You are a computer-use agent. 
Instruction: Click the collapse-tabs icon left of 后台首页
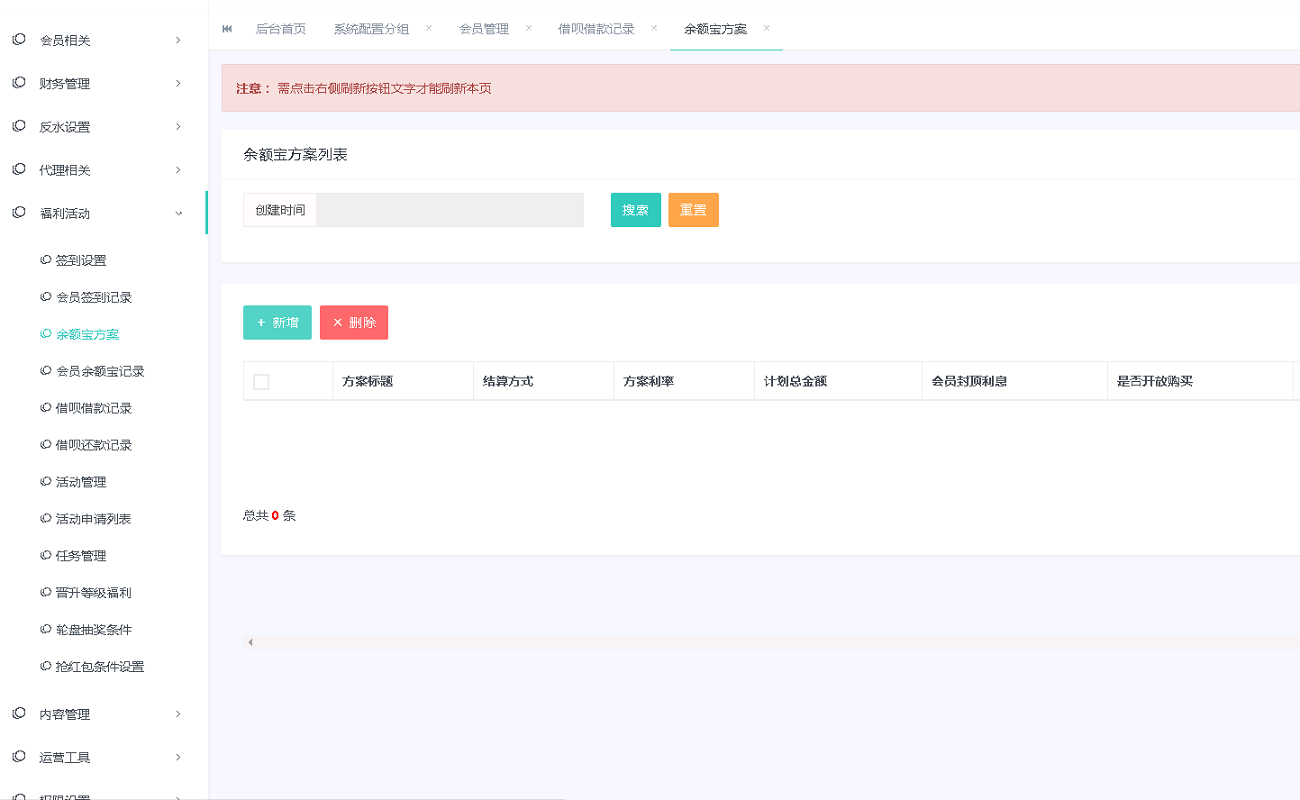click(226, 28)
